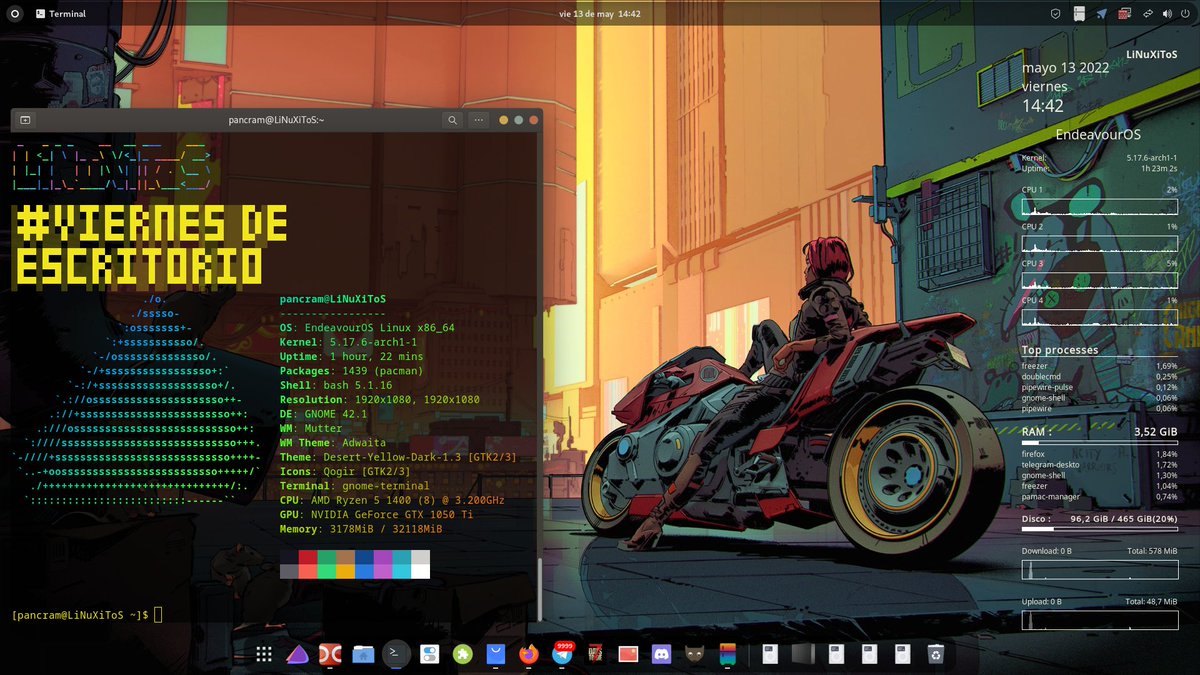Viewport: 1200px width, 675px height.
Task: Open the terminal three-dots menu
Action: pyautogui.click(x=479, y=120)
